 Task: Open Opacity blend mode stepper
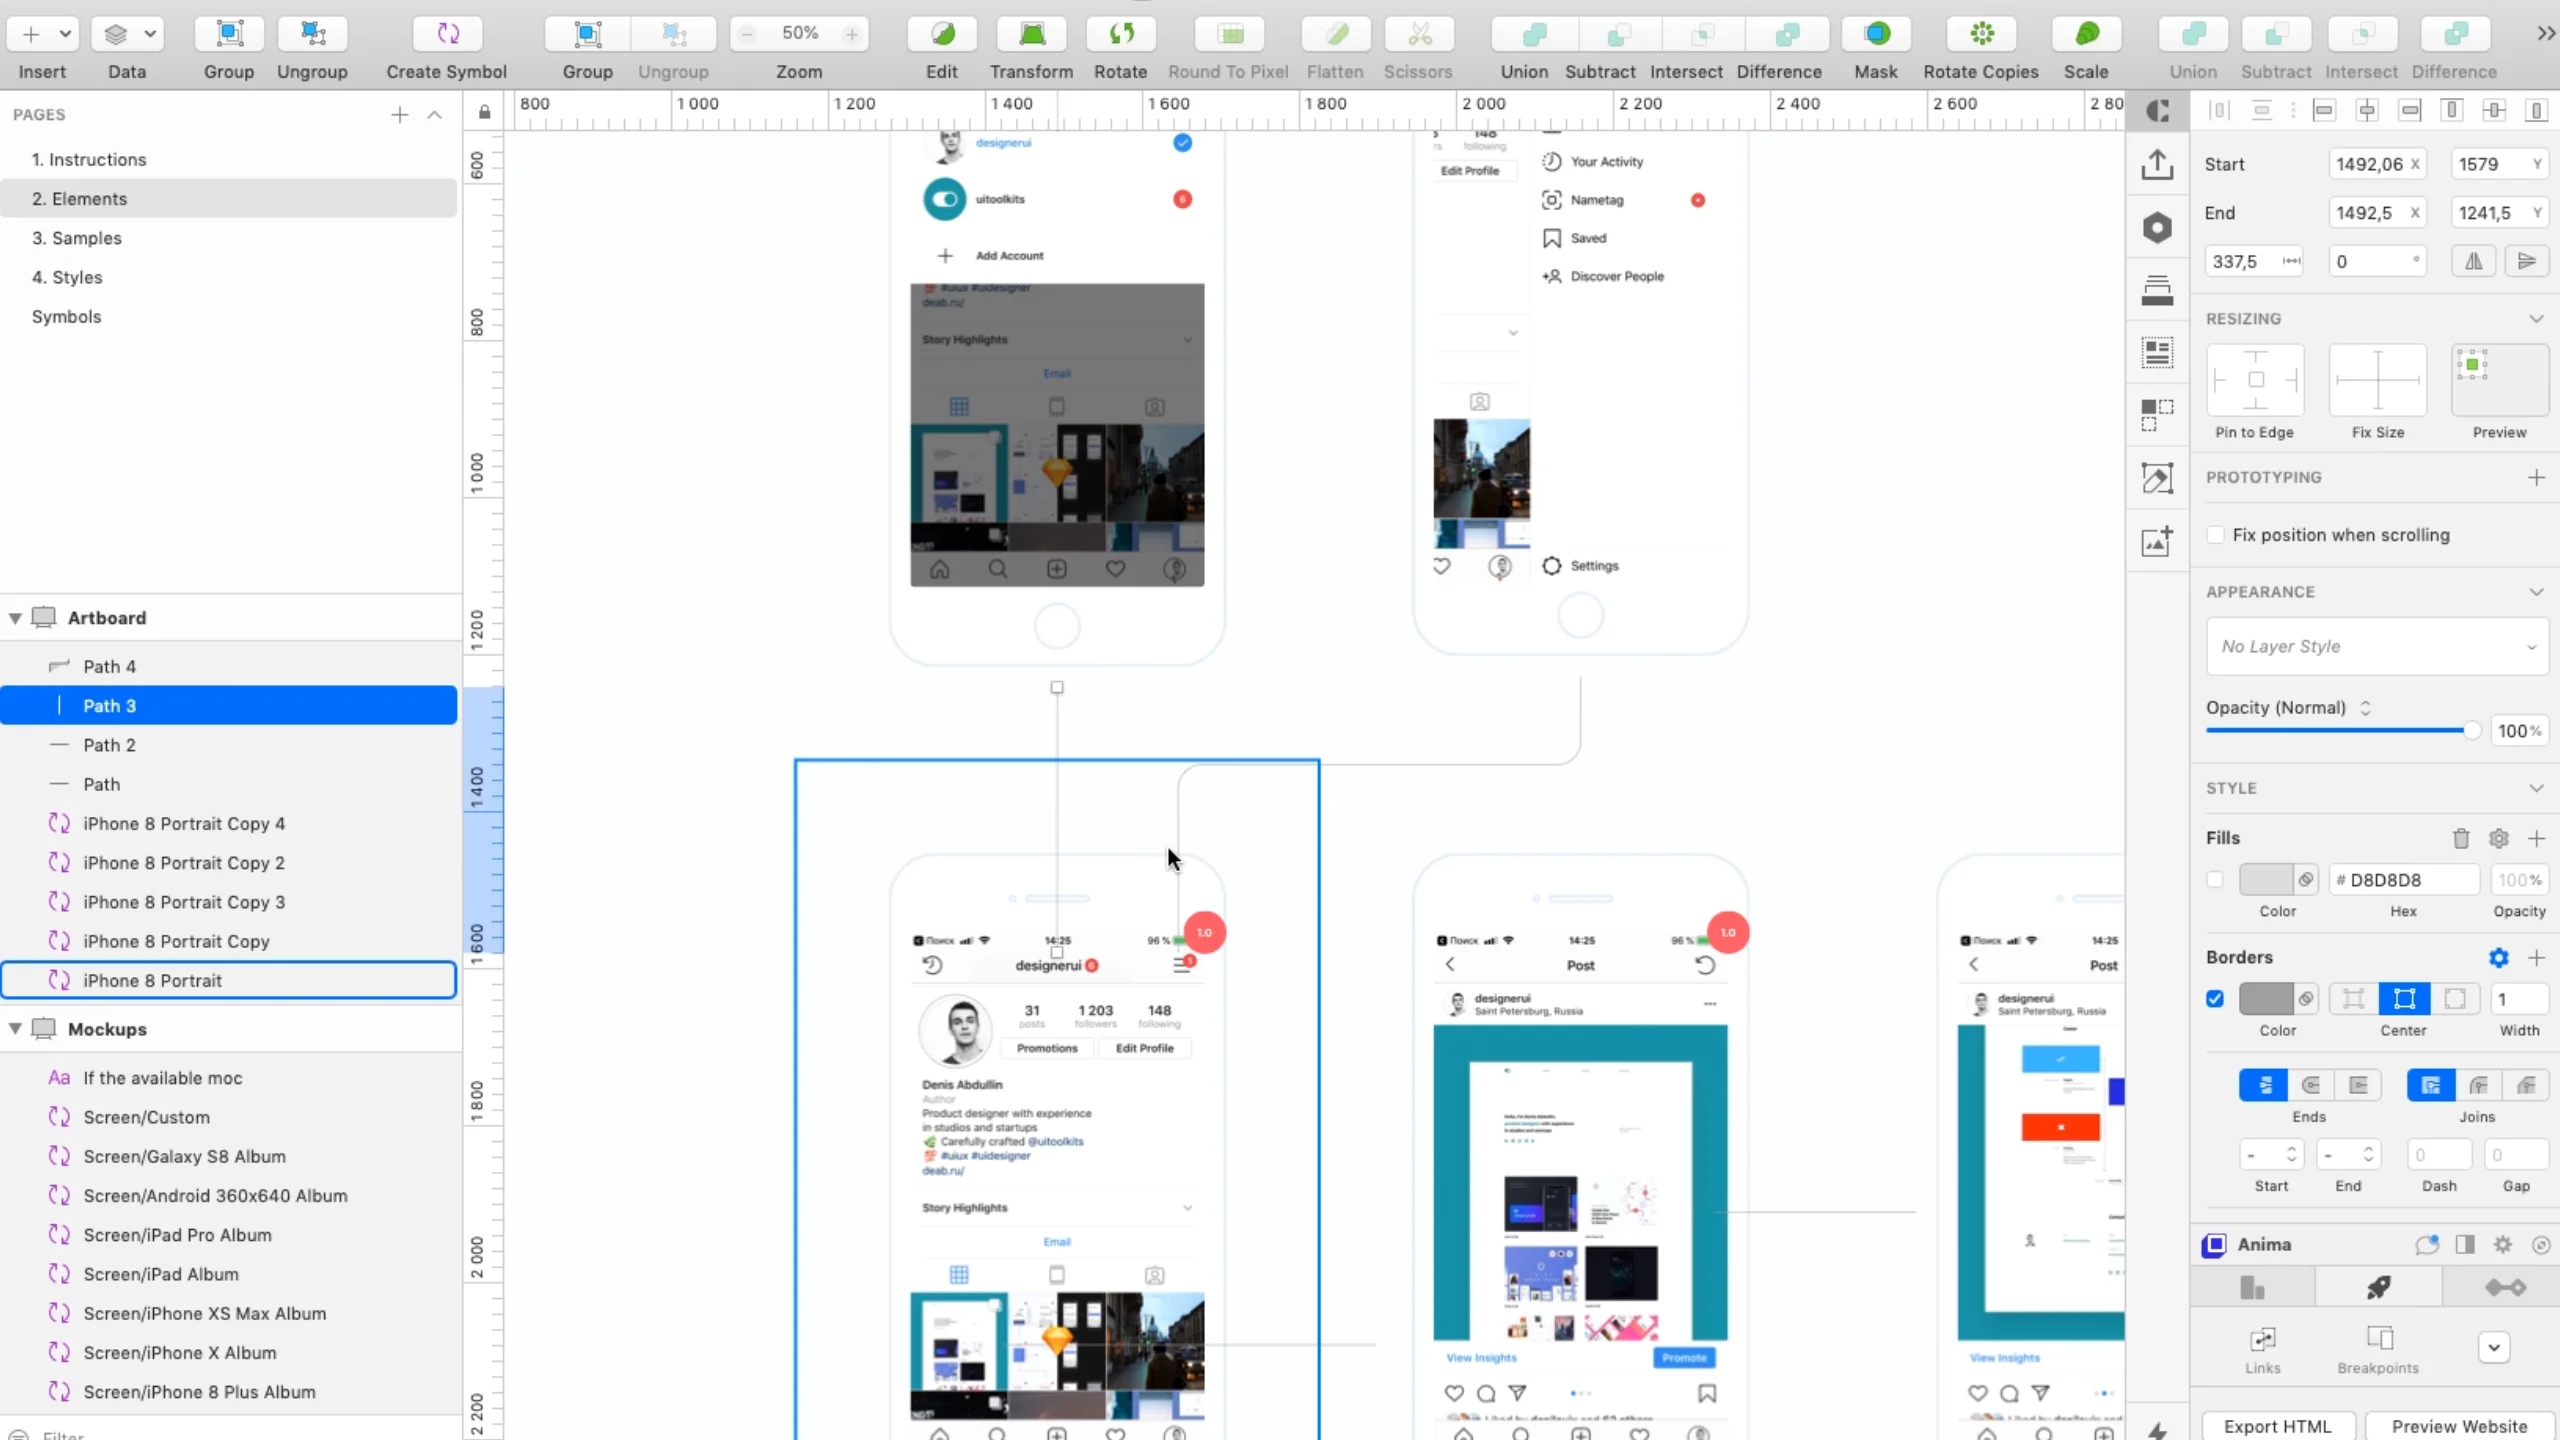point(2365,707)
